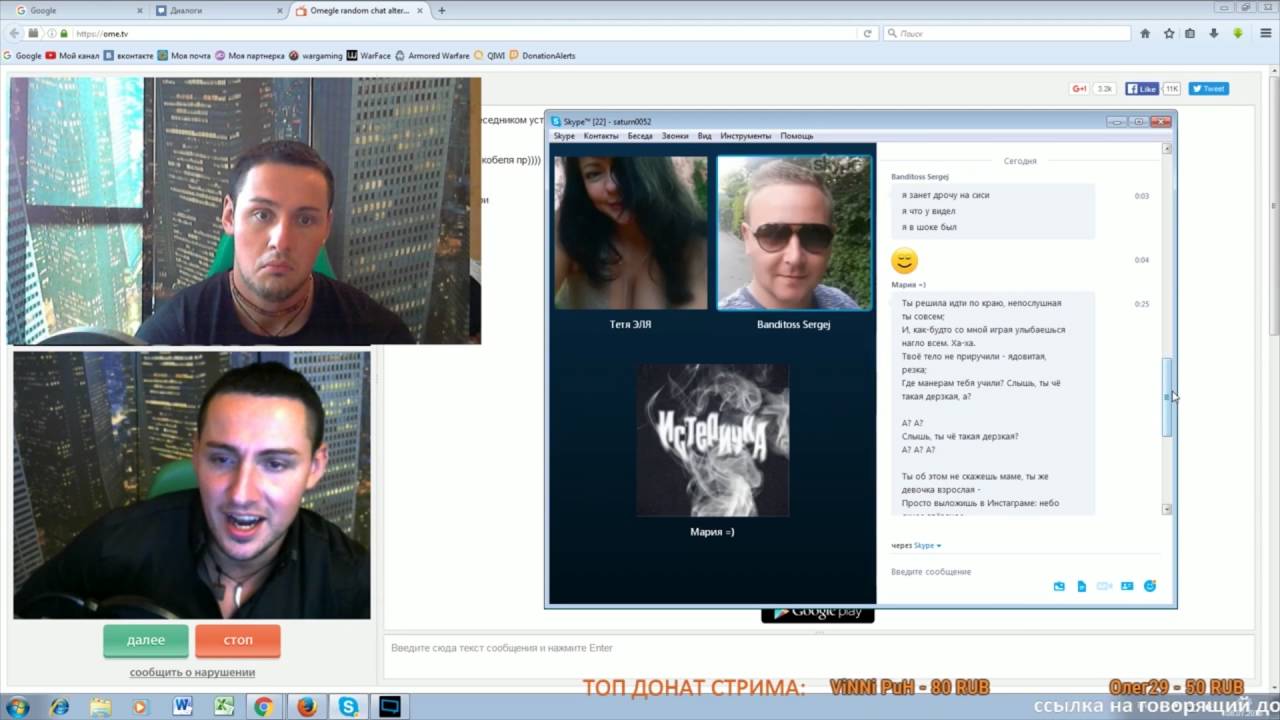1280x720 pixels.
Task: Select Banditoss Sergej participant thumbnail
Action: [x=794, y=233]
